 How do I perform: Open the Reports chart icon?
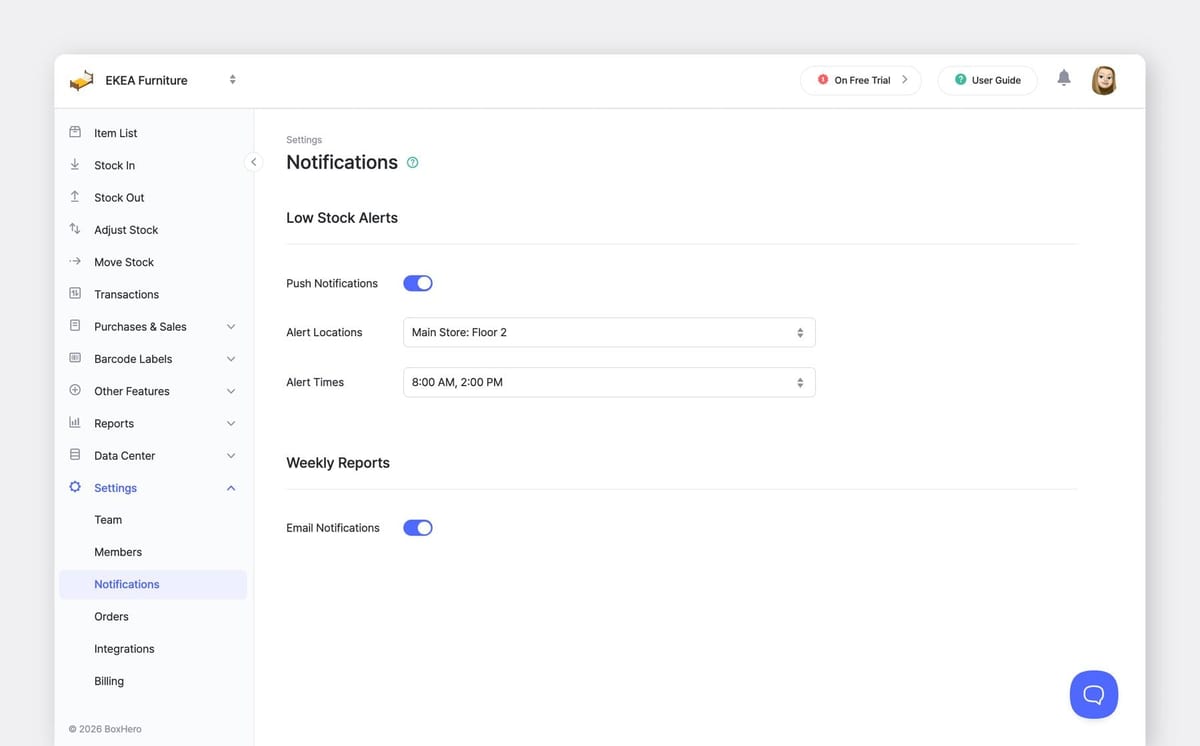(x=74, y=422)
